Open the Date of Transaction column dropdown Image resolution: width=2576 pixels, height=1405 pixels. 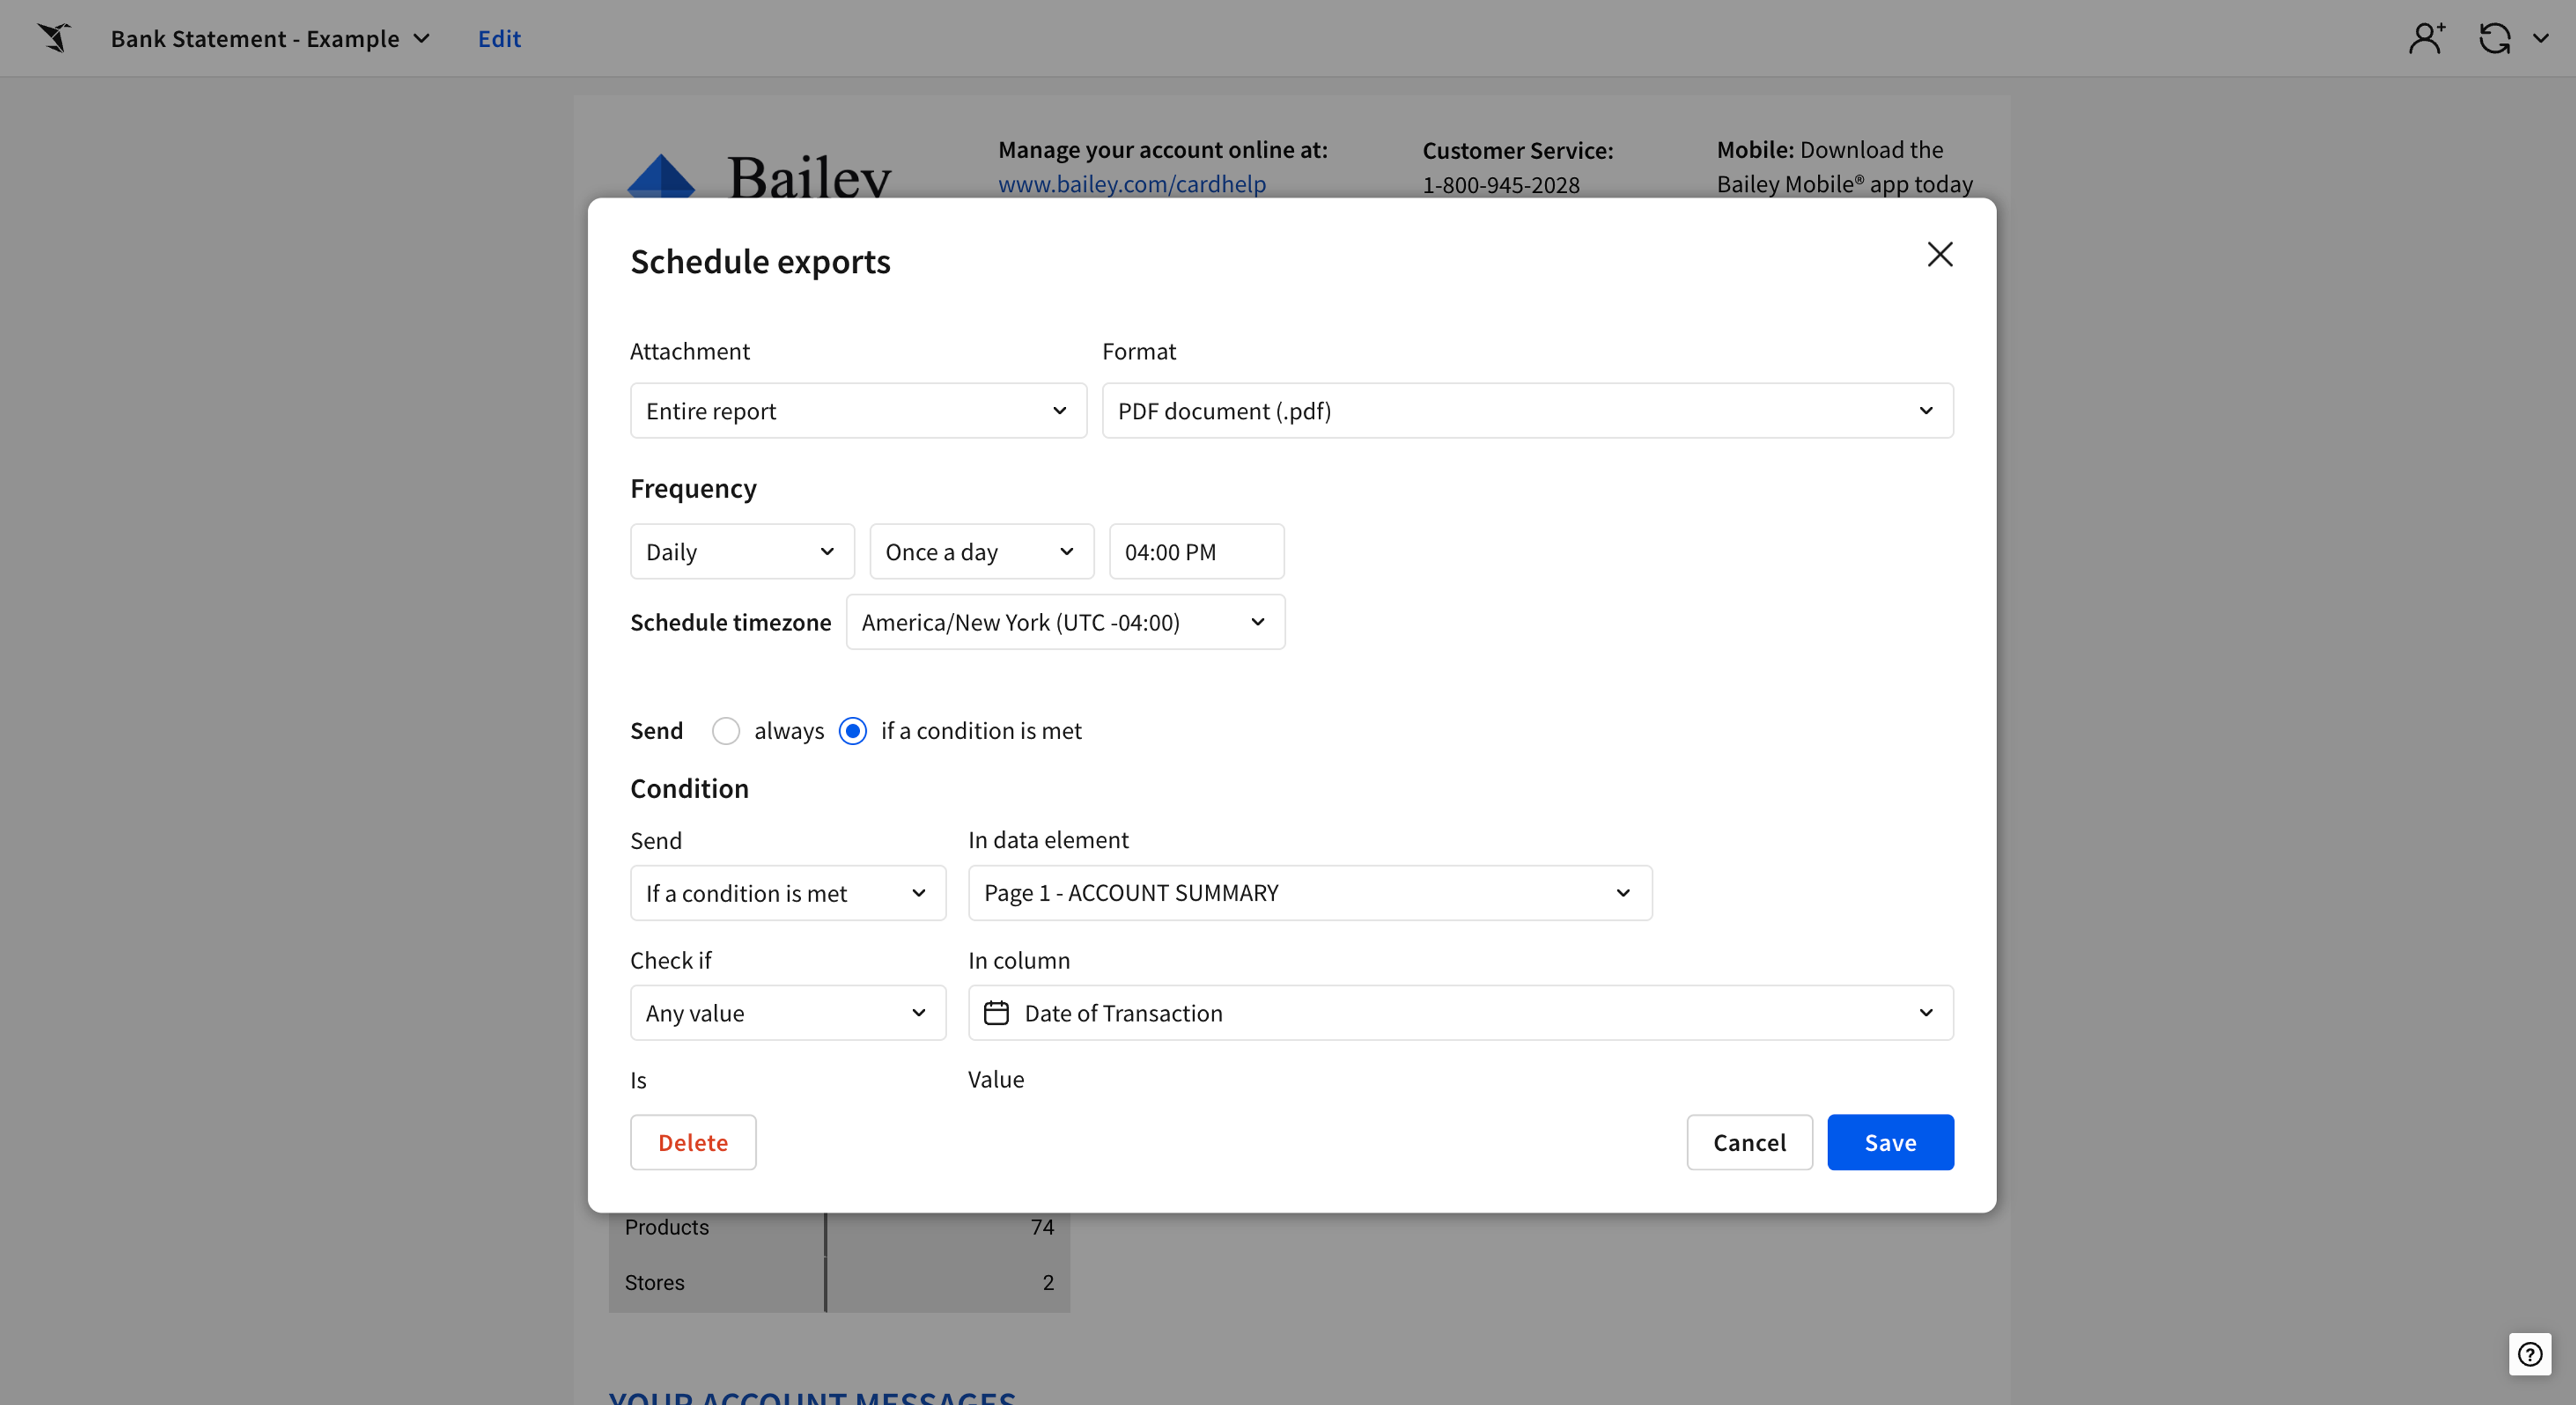[x=1460, y=1013]
